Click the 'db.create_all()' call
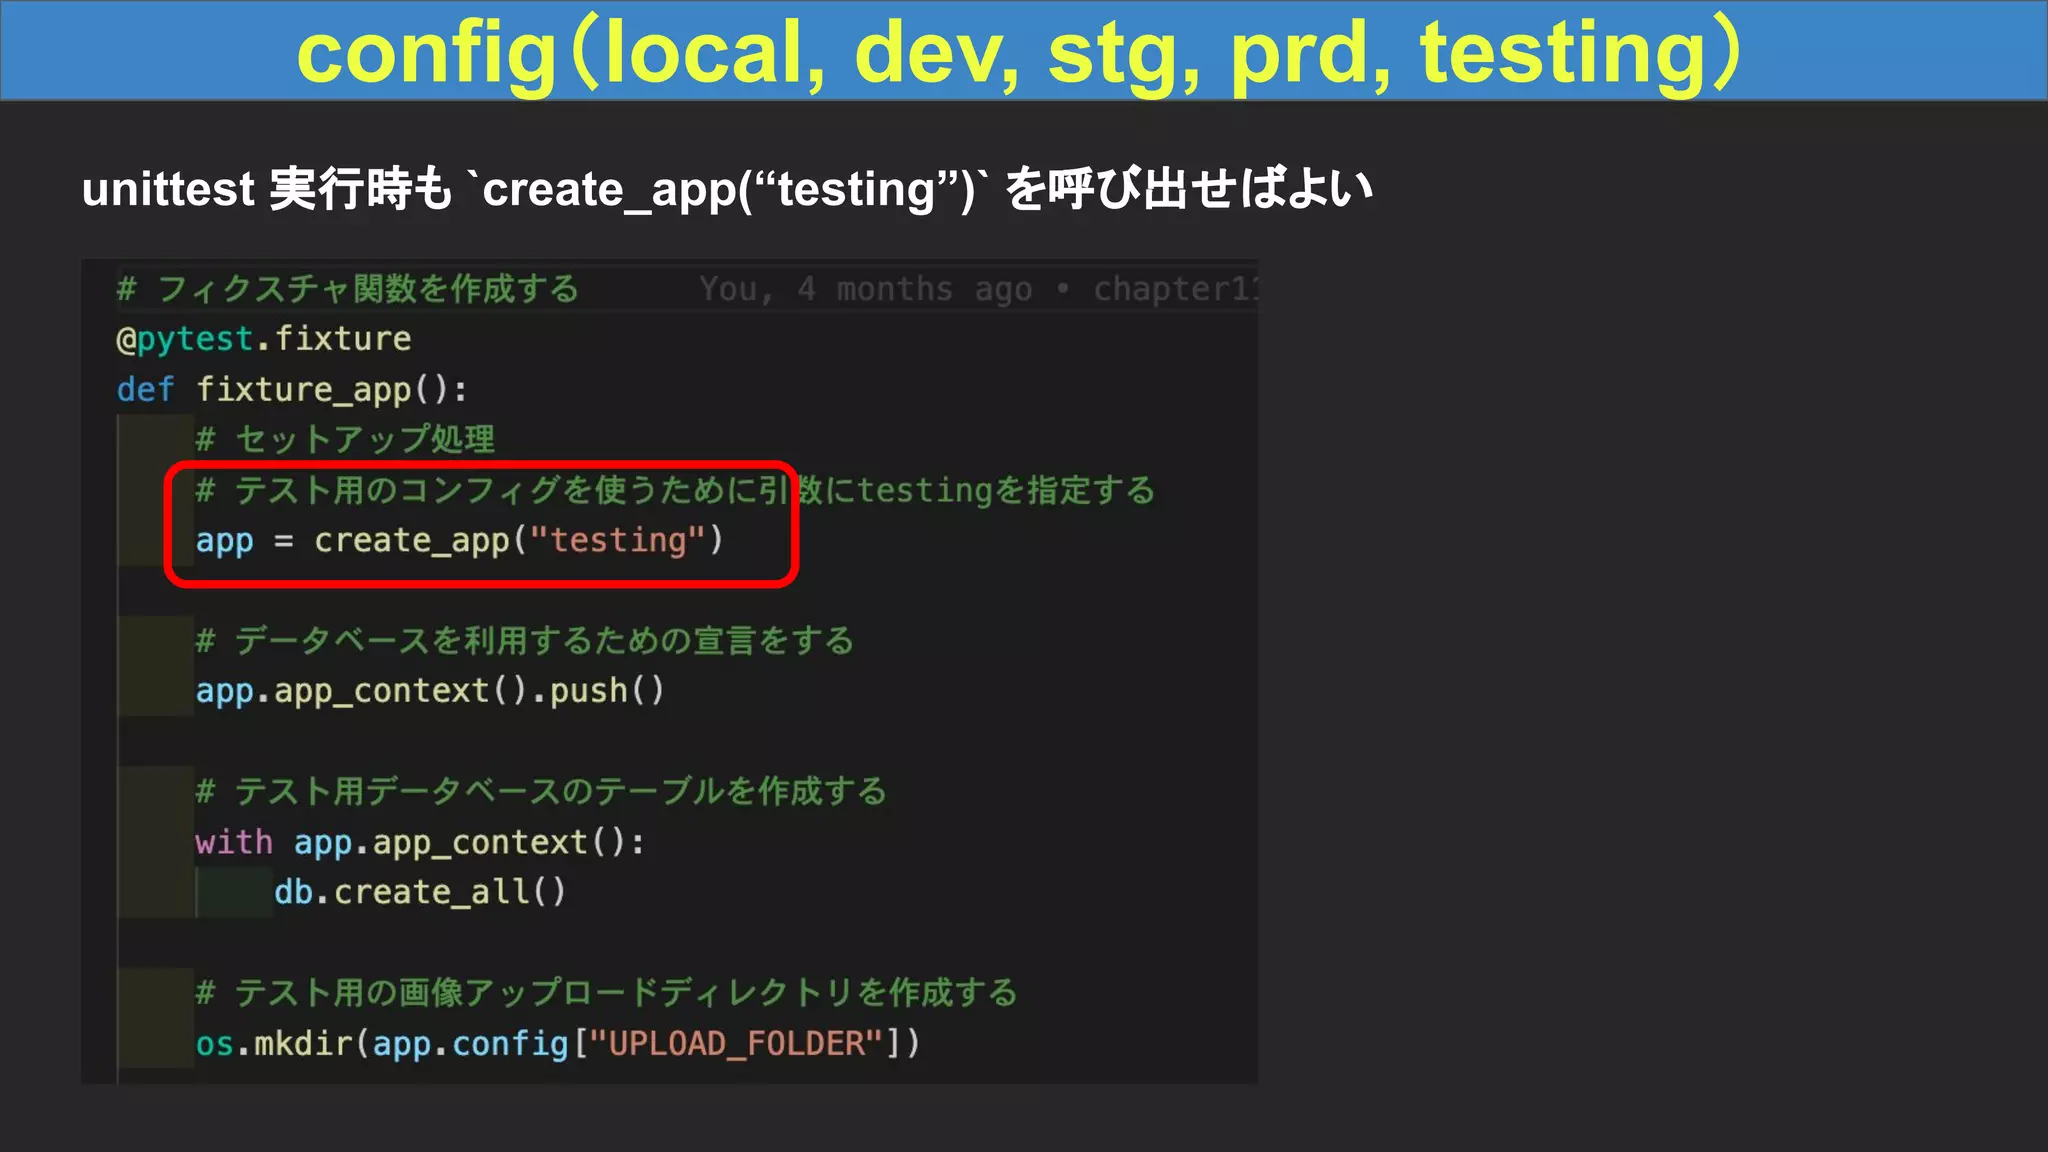 click(419, 892)
